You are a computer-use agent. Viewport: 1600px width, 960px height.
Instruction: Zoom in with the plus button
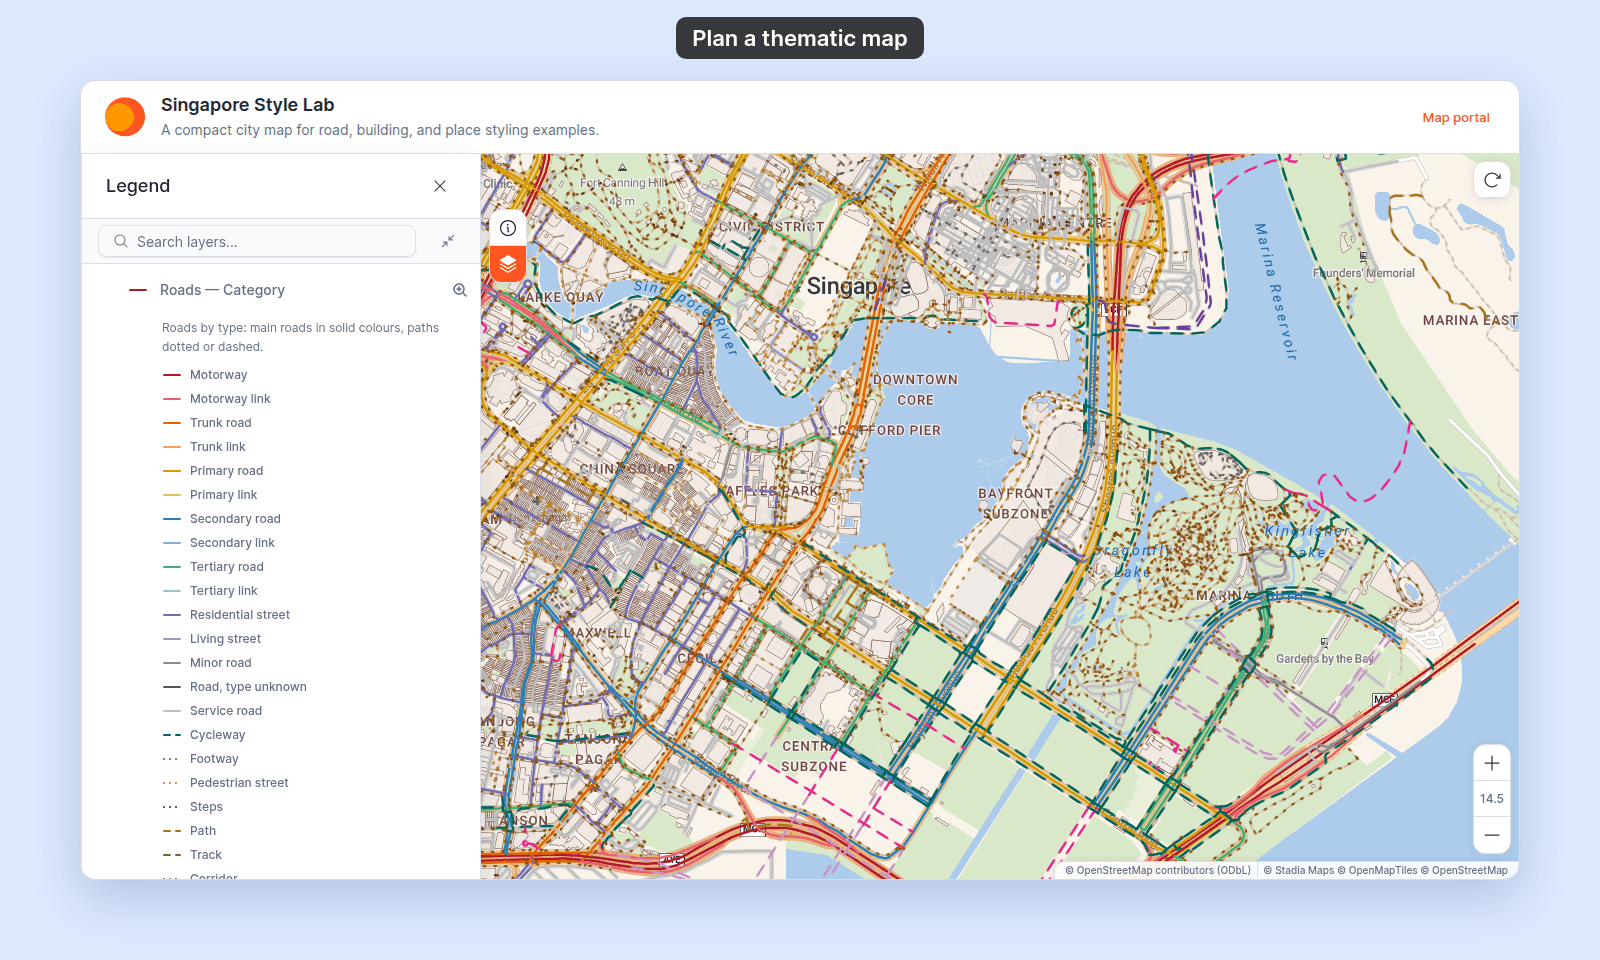(x=1492, y=763)
